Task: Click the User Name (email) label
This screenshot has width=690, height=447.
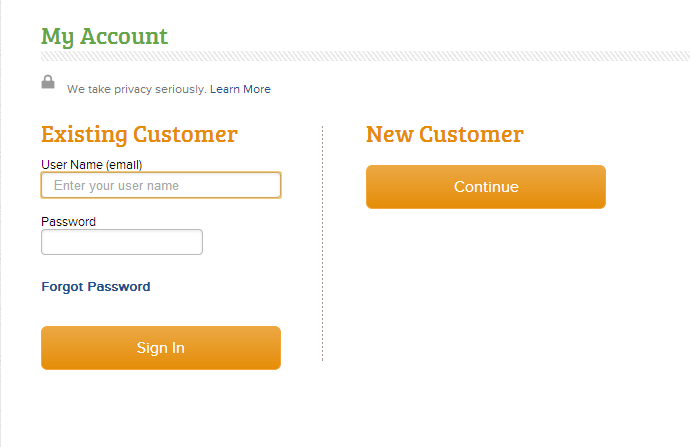Action: (x=92, y=165)
